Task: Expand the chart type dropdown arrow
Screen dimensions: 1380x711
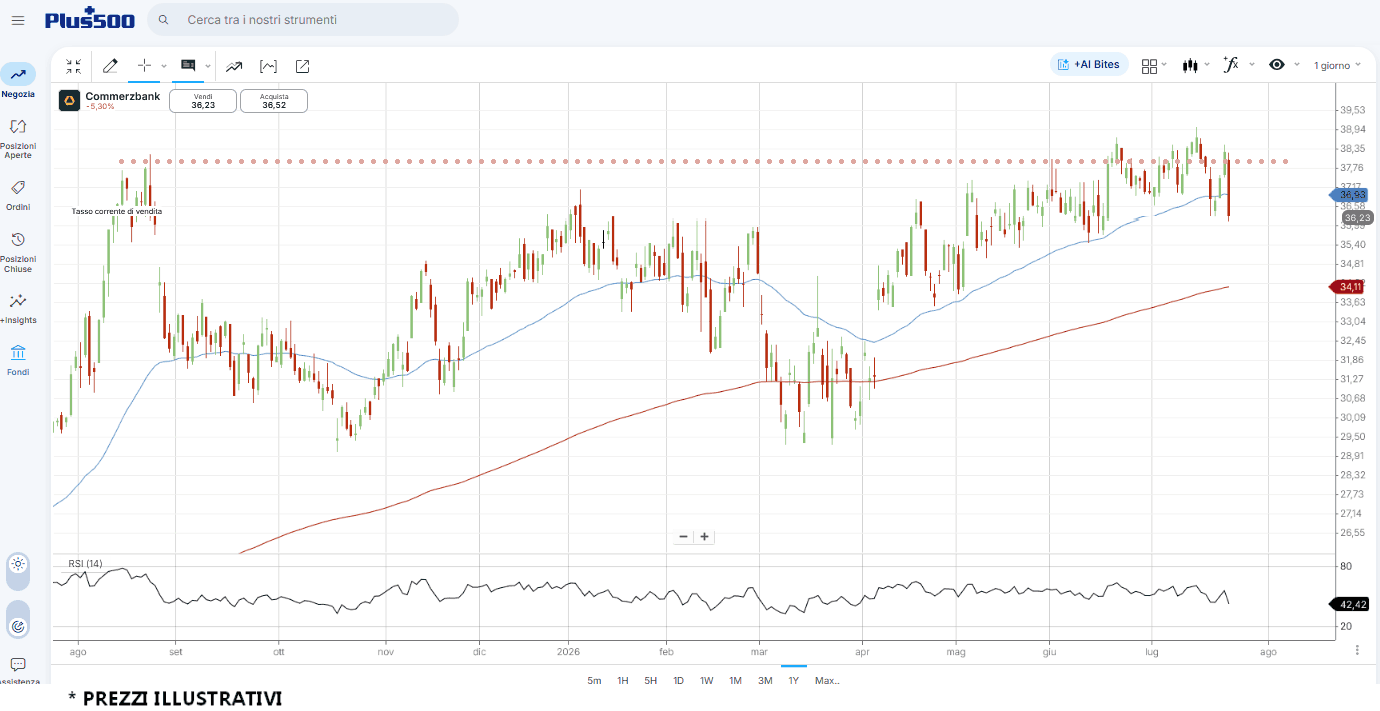Action: pyautogui.click(x=1207, y=64)
